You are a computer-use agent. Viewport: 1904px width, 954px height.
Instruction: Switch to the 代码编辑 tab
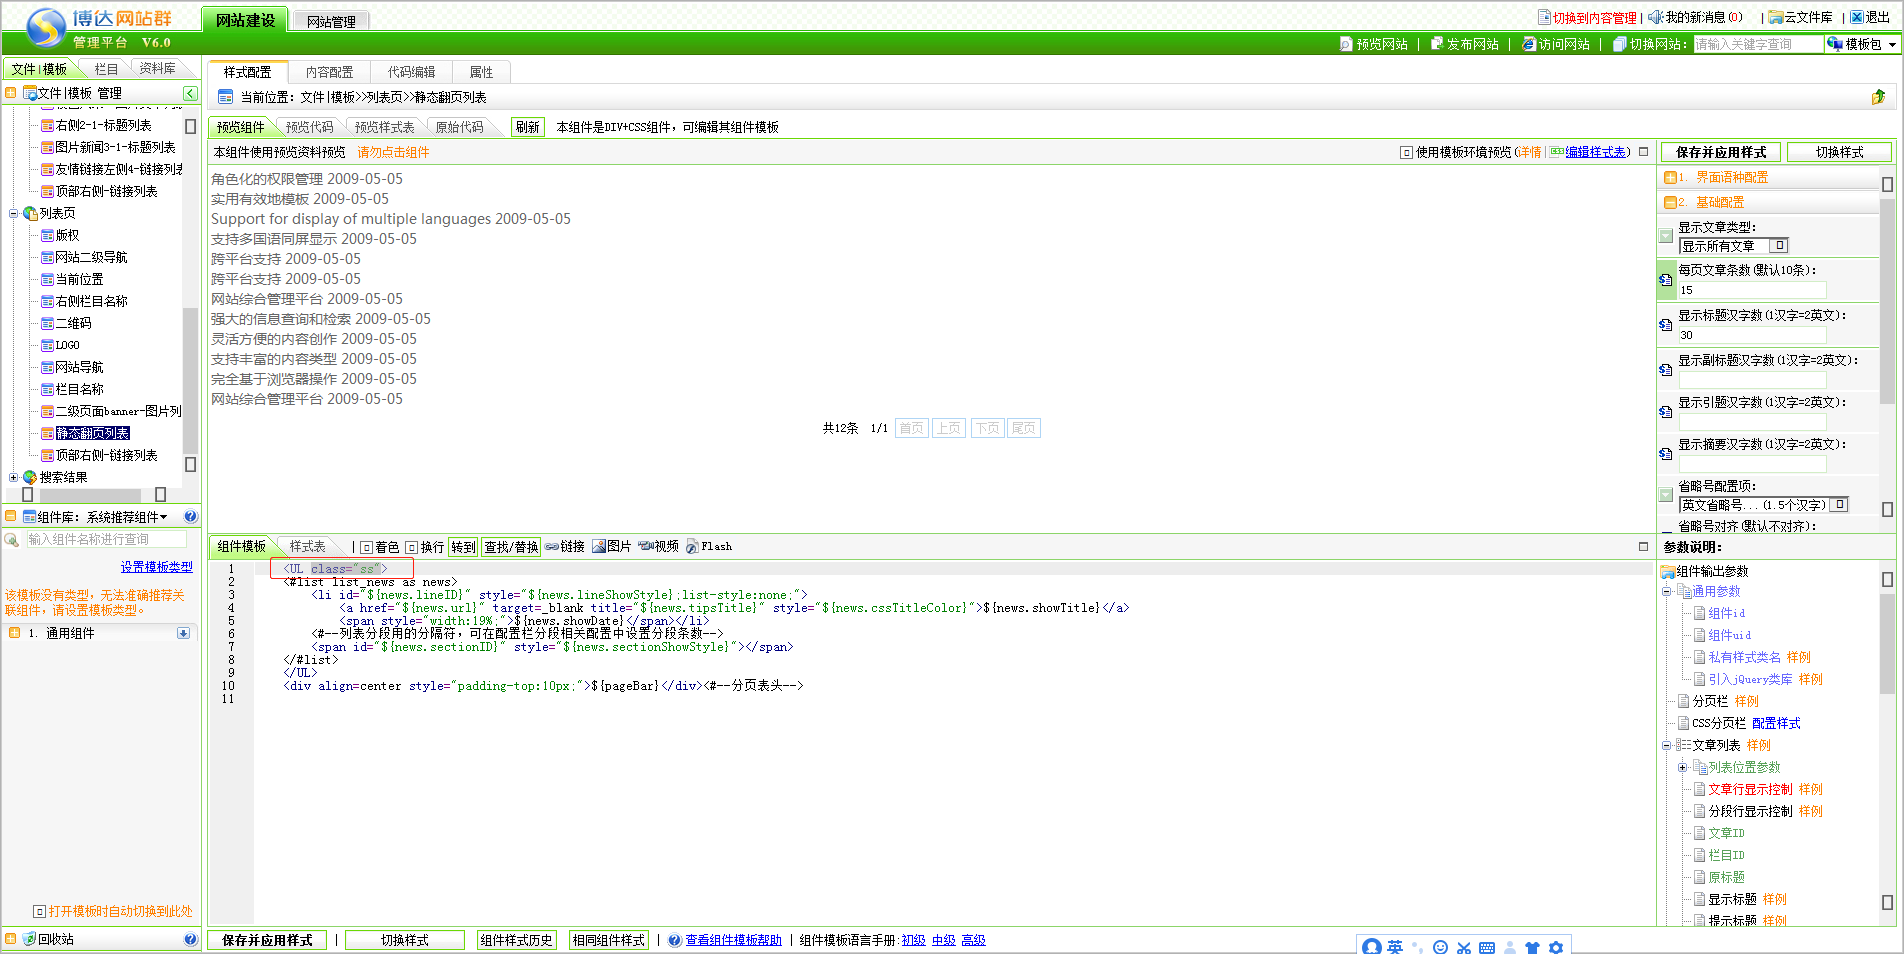[x=411, y=72]
